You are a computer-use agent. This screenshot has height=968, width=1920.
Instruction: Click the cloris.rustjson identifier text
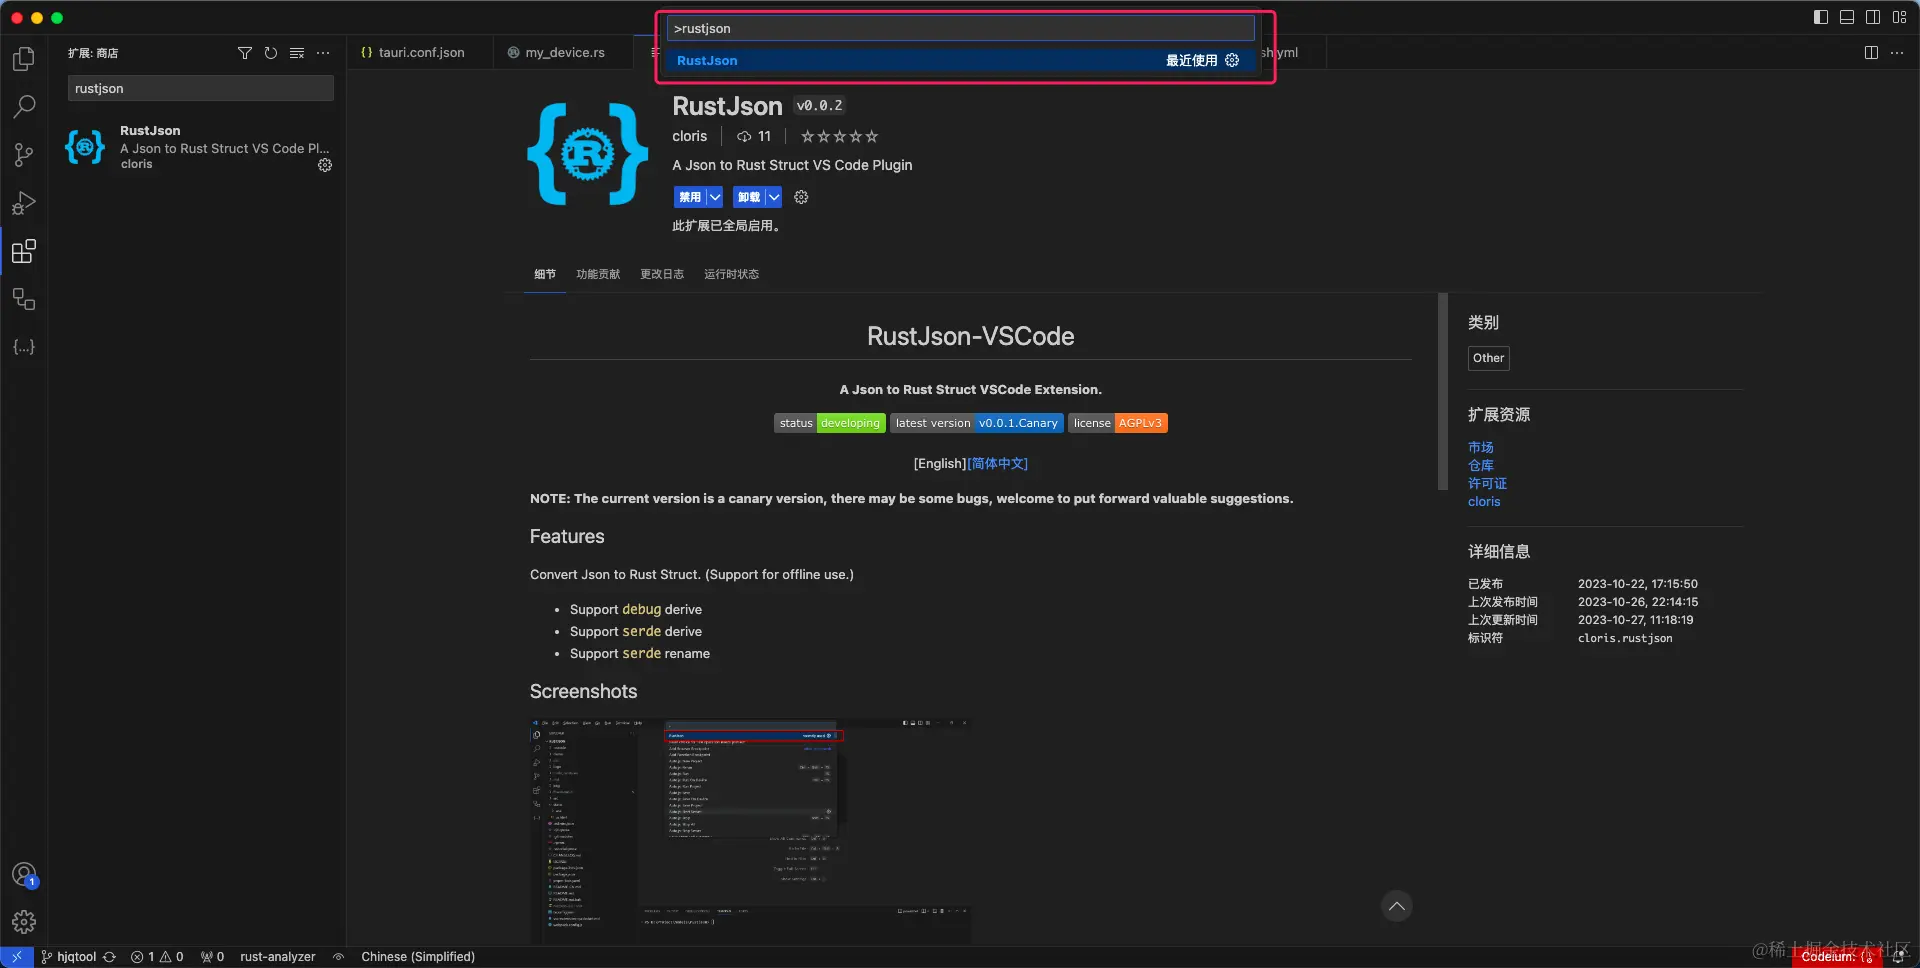click(x=1625, y=638)
